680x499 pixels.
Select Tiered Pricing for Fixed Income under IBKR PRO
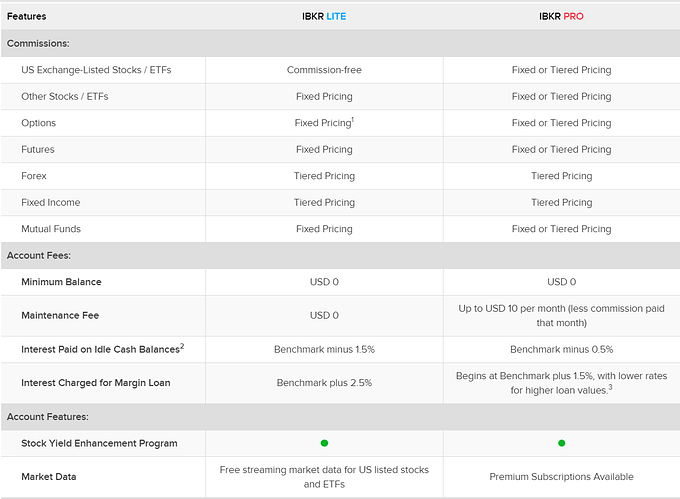coord(561,202)
